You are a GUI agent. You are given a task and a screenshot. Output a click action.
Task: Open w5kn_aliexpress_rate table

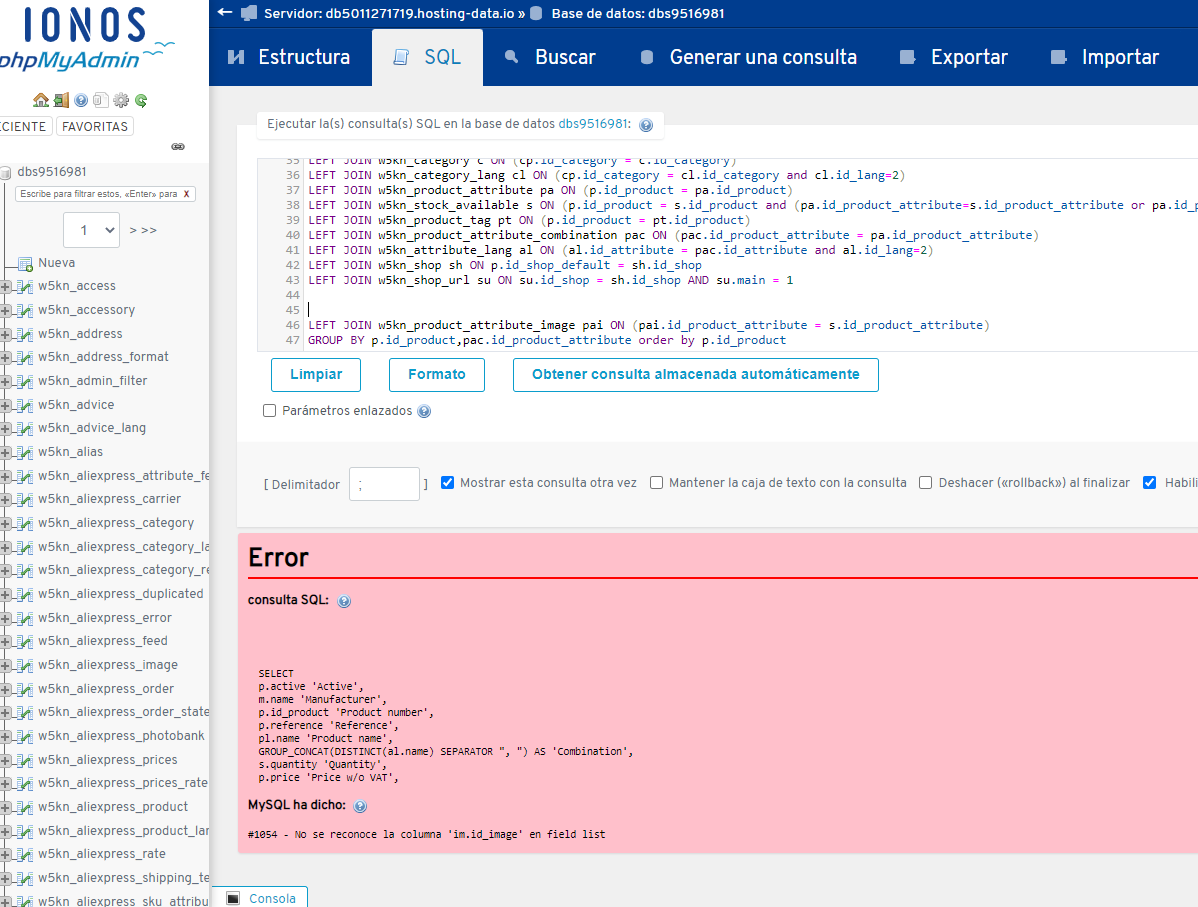coord(102,854)
